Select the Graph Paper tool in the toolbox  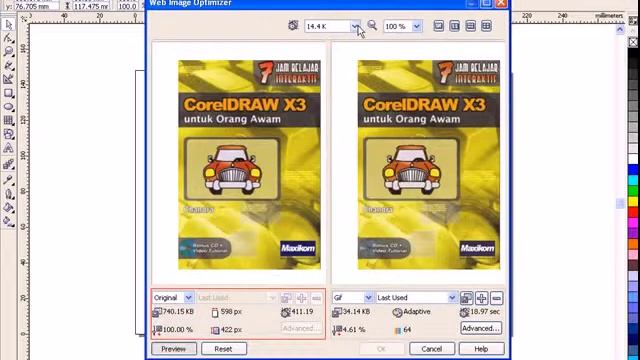(x=8, y=120)
